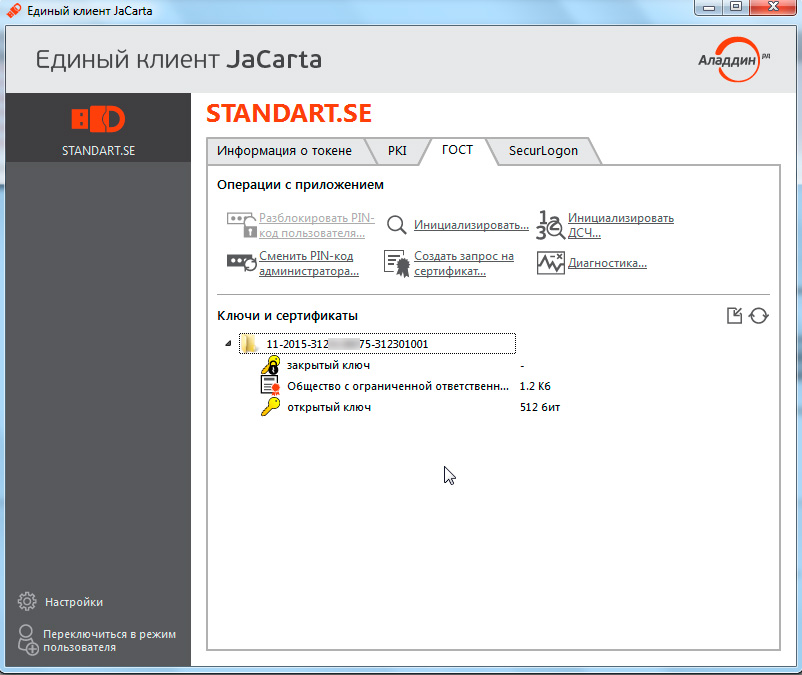The image size is (802, 675).
Task: Click the refresh icon above keys list
Action: pyautogui.click(x=759, y=316)
